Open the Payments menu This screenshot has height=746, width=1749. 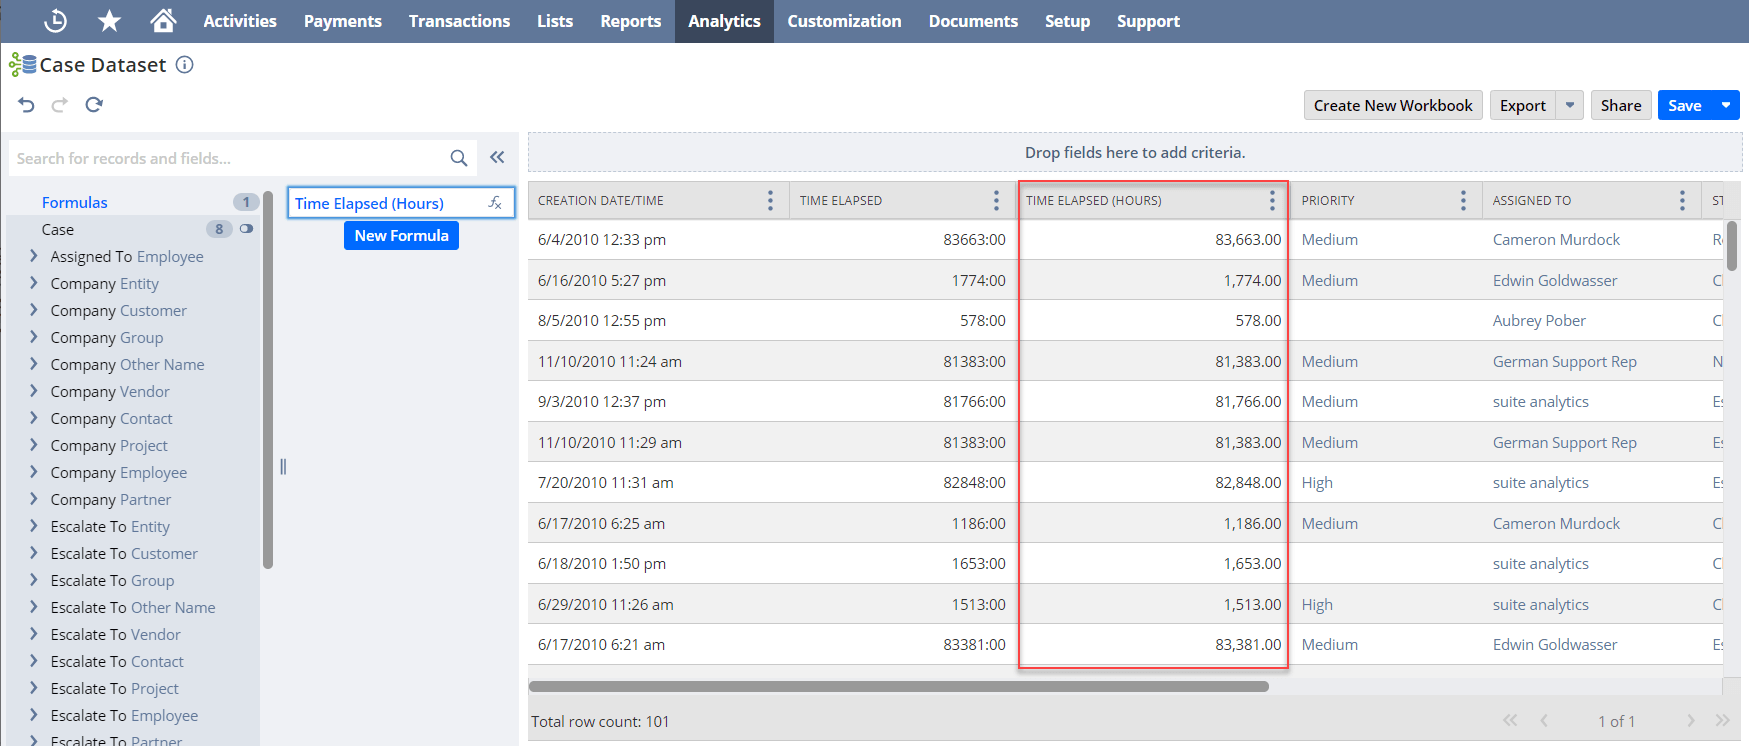click(x=343, y=21)
